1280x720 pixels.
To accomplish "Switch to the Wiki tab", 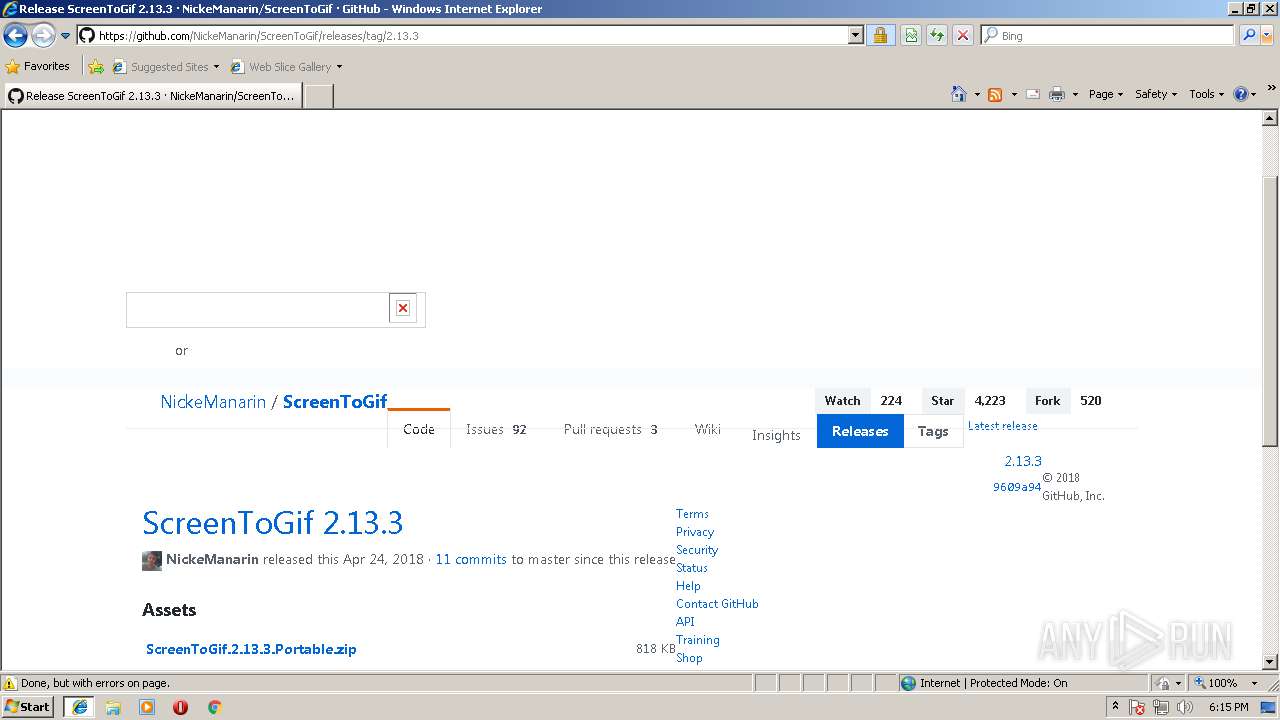I will 708,429.
